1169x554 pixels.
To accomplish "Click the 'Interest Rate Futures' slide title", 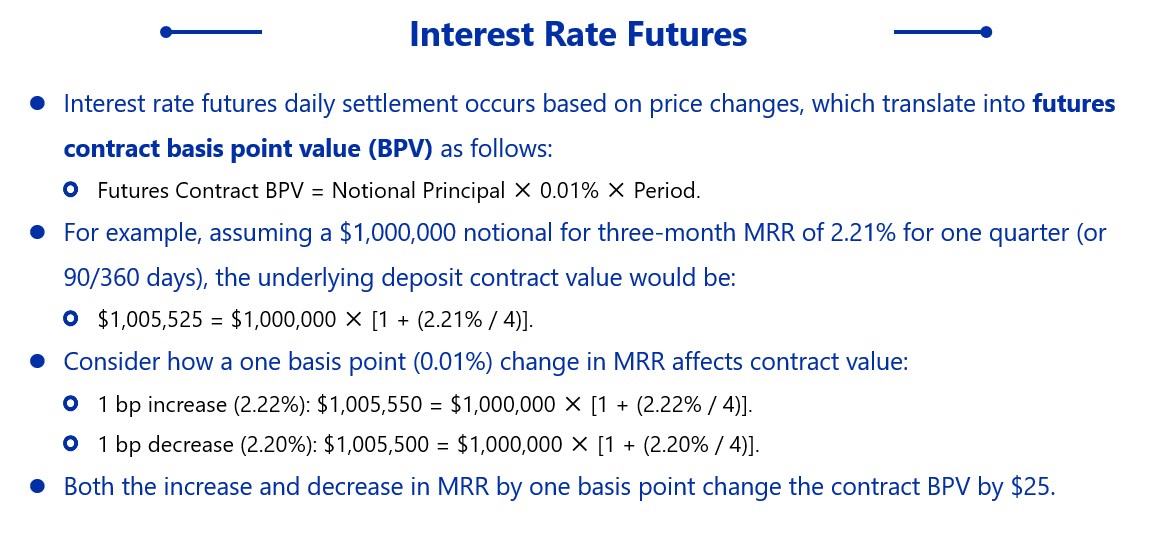I will [x=578, y=34].
